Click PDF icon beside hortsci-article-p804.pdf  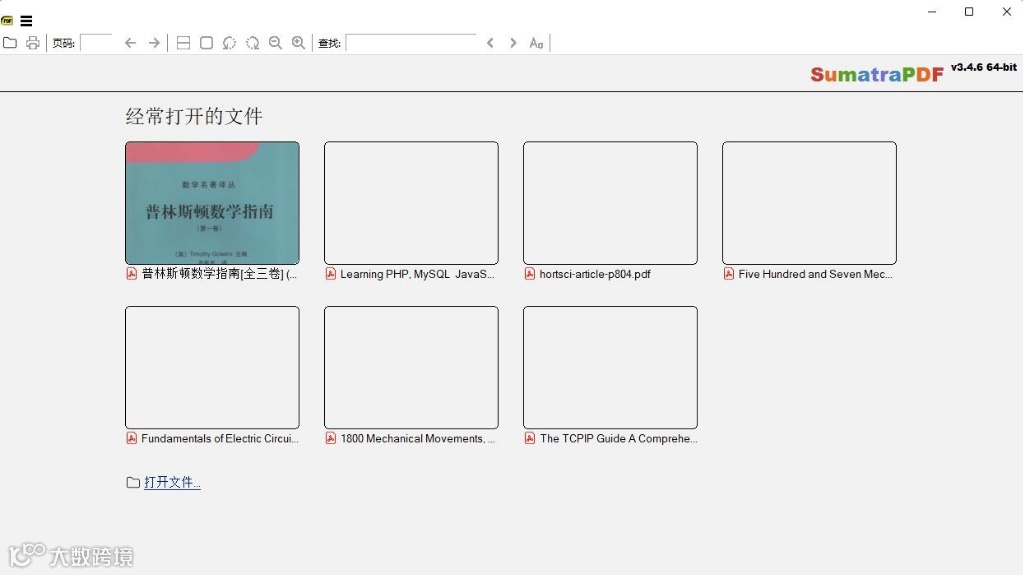click(530, 274)
